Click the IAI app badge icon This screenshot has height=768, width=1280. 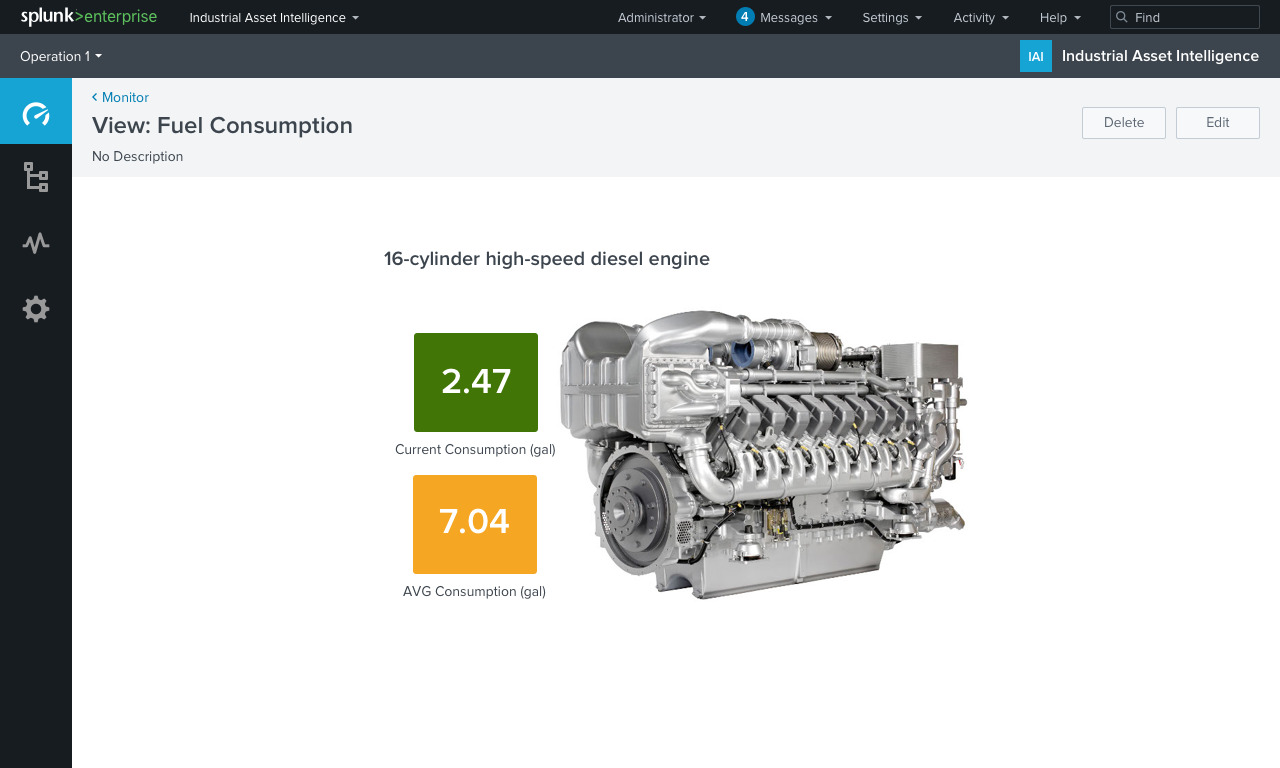tap(1035, 56)
